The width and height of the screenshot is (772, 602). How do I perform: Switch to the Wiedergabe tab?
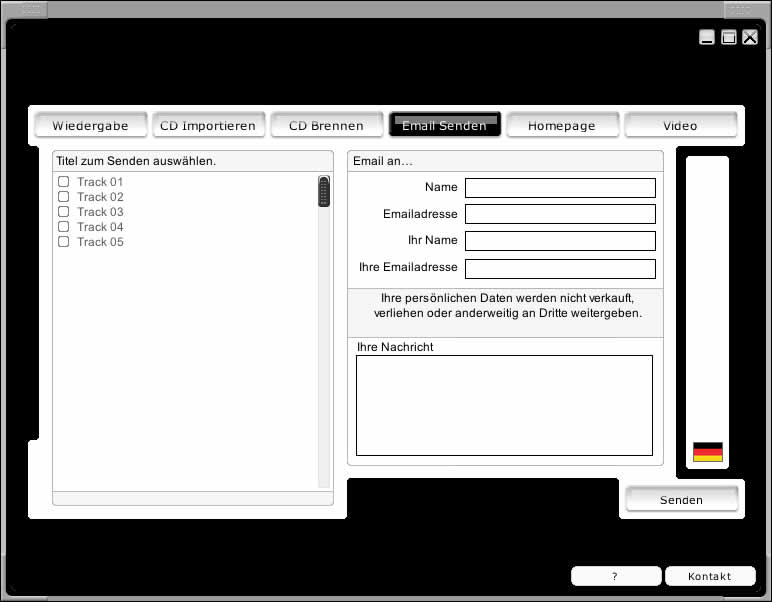coord(90,126)
